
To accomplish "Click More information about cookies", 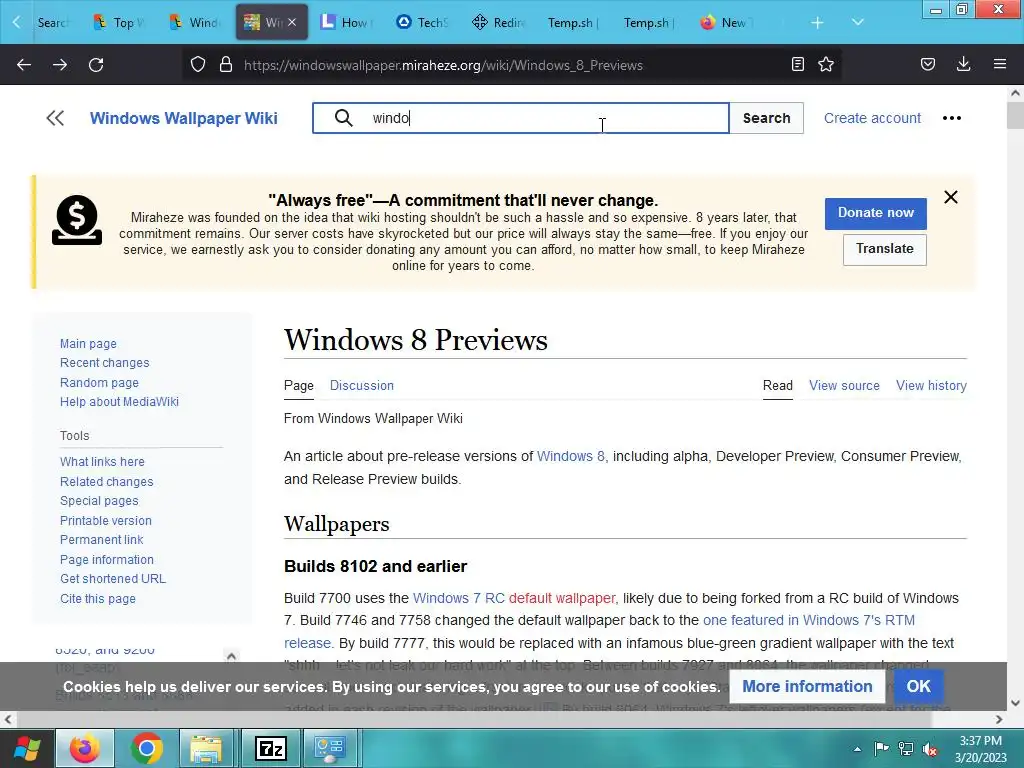I will (x=807, y=686).
